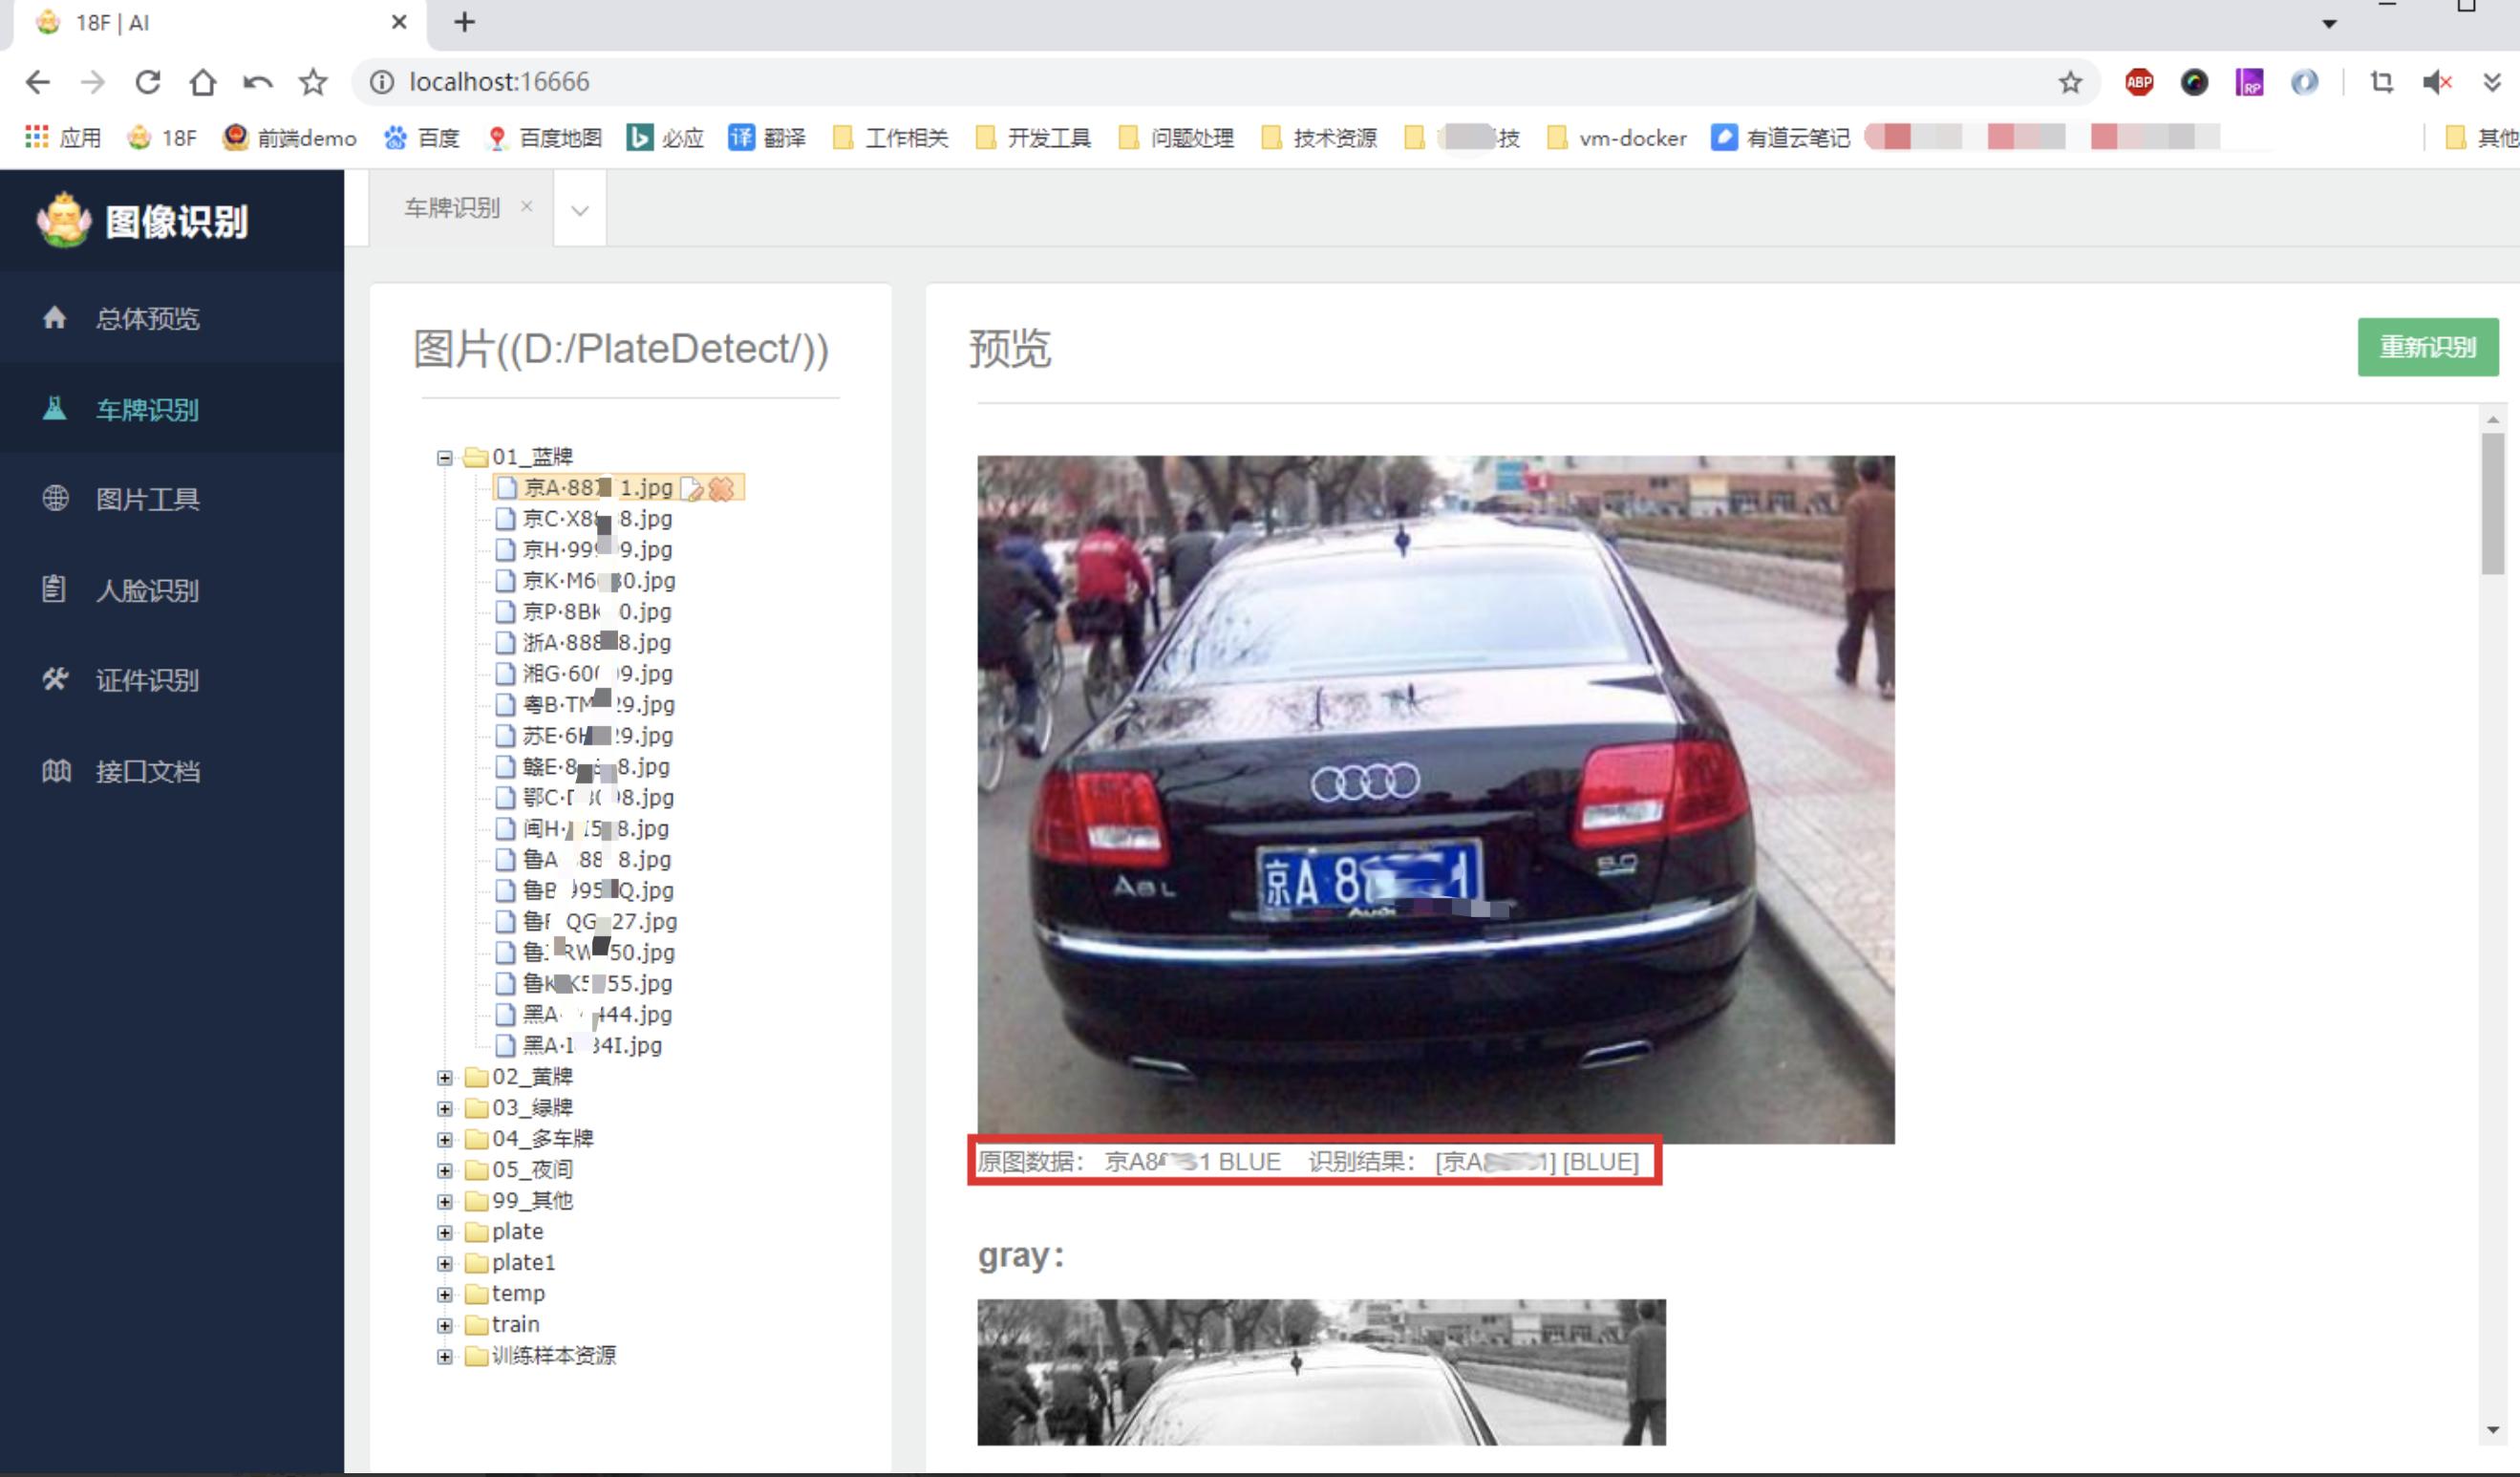This screenshot has width=2520, height=1477.
Task: Expand the 02_黄牌 folder
Action: click(x=444, y=1076)
